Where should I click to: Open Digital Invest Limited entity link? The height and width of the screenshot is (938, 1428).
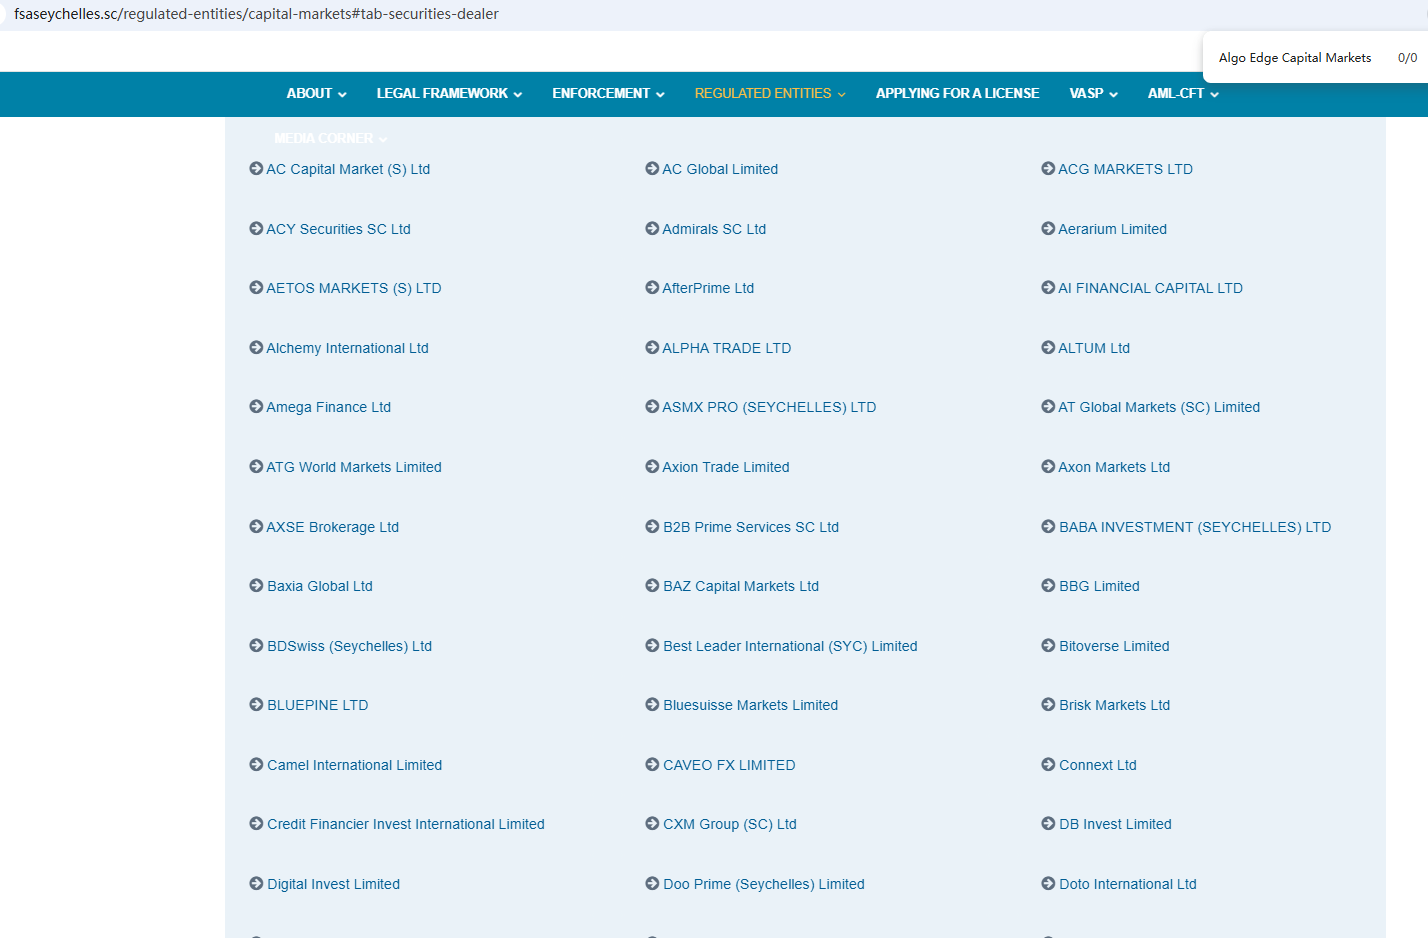click(x=333, y=884)
